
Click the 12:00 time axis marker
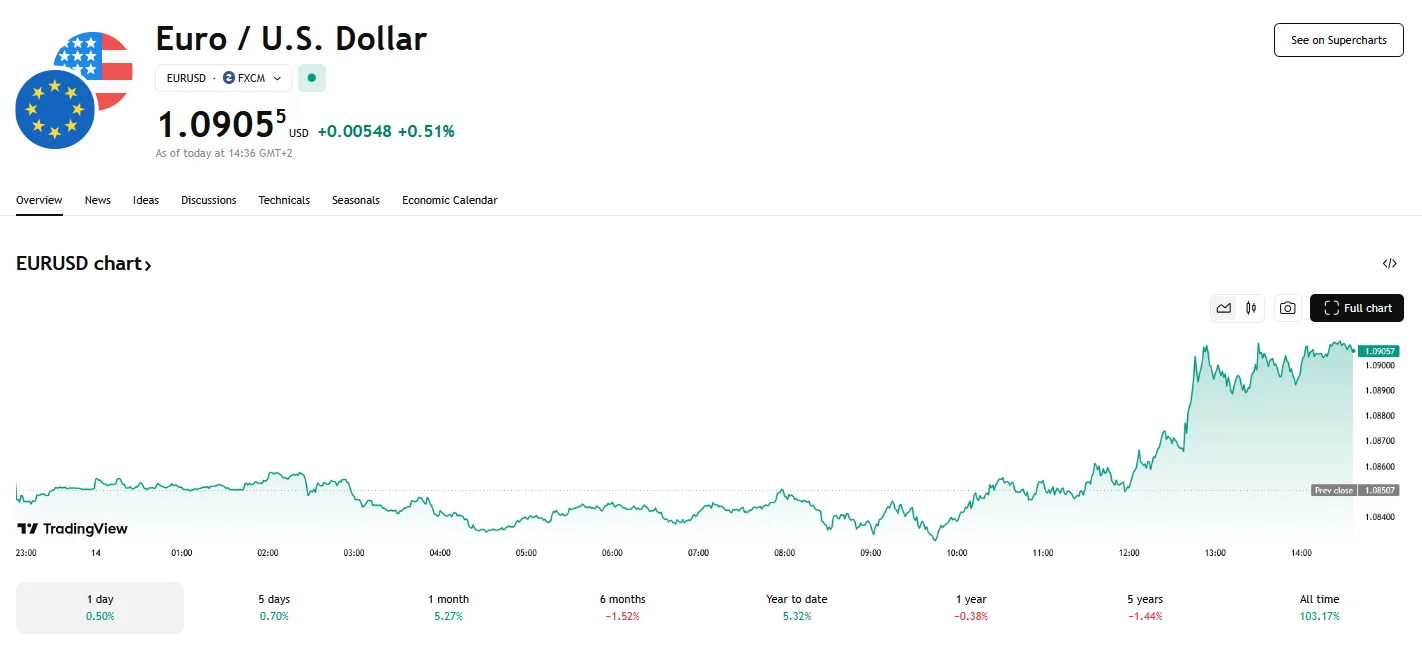coord(1129,553)
